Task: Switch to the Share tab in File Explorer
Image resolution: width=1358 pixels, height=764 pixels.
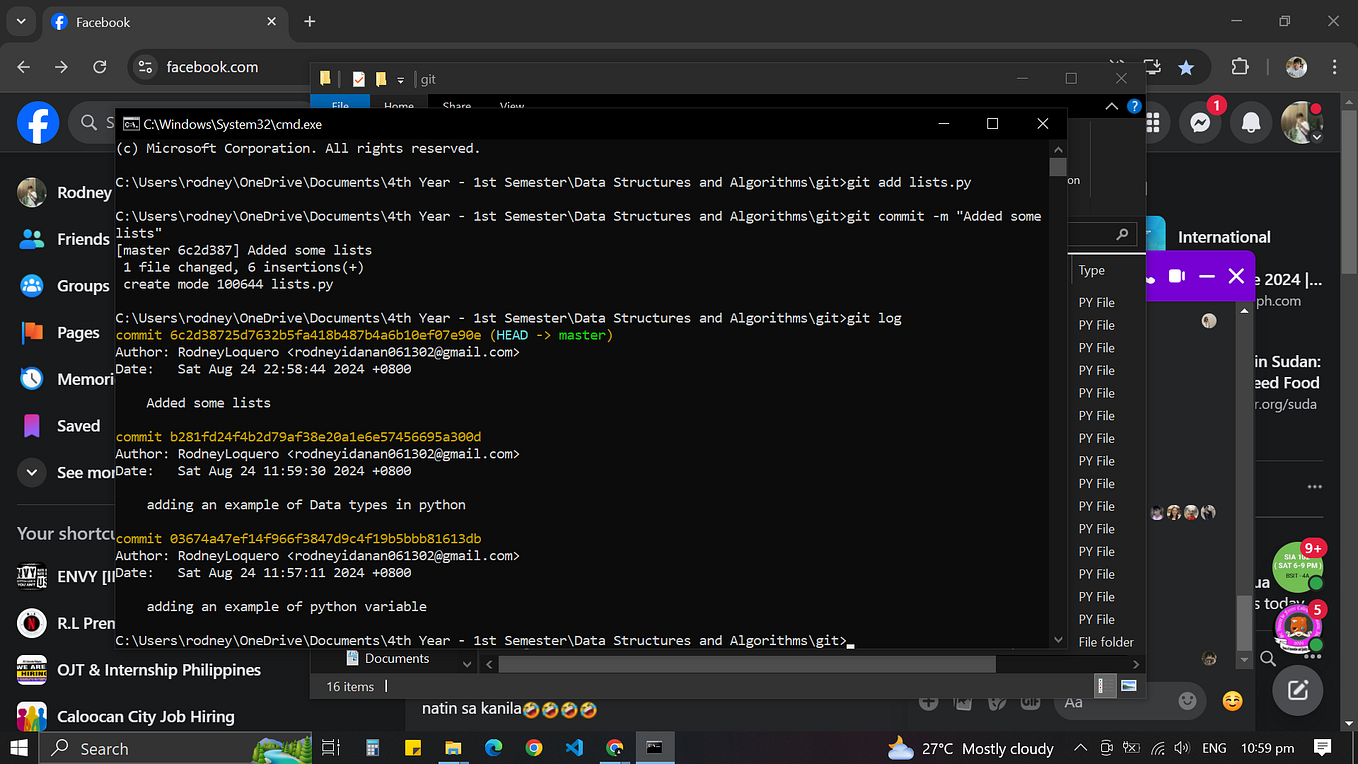Action: click(x=456, y=105)
